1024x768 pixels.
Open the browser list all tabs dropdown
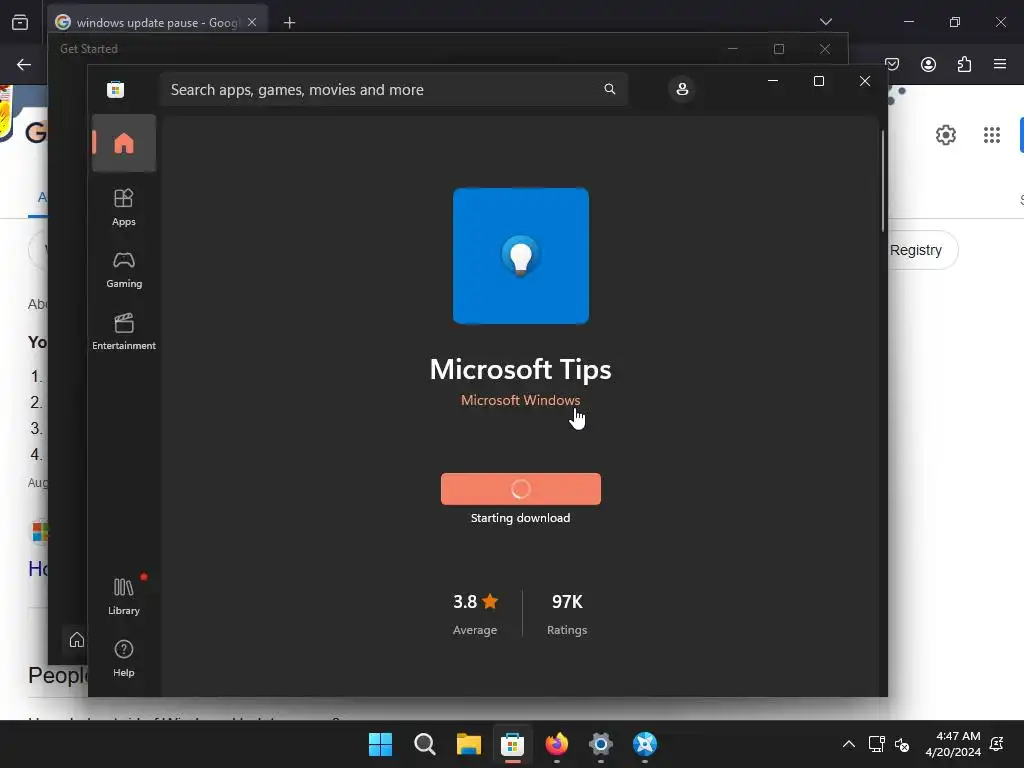pos(825,22)
